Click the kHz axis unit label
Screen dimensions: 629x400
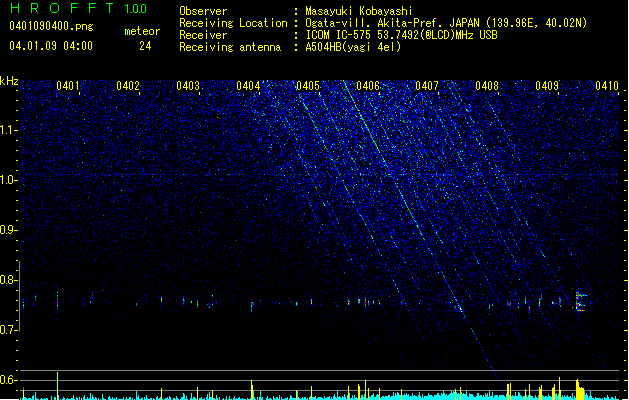[x=9, y=81]
